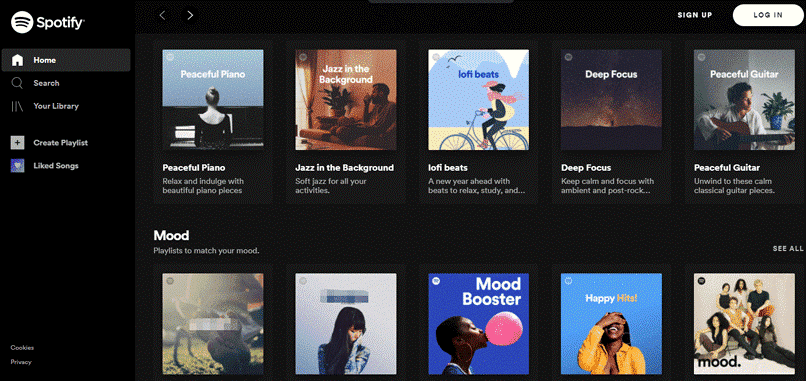This screenshot has height=381, width=806.
Task: Open the Peaceful Guitar cover art
Action: (x=744, y=100)
